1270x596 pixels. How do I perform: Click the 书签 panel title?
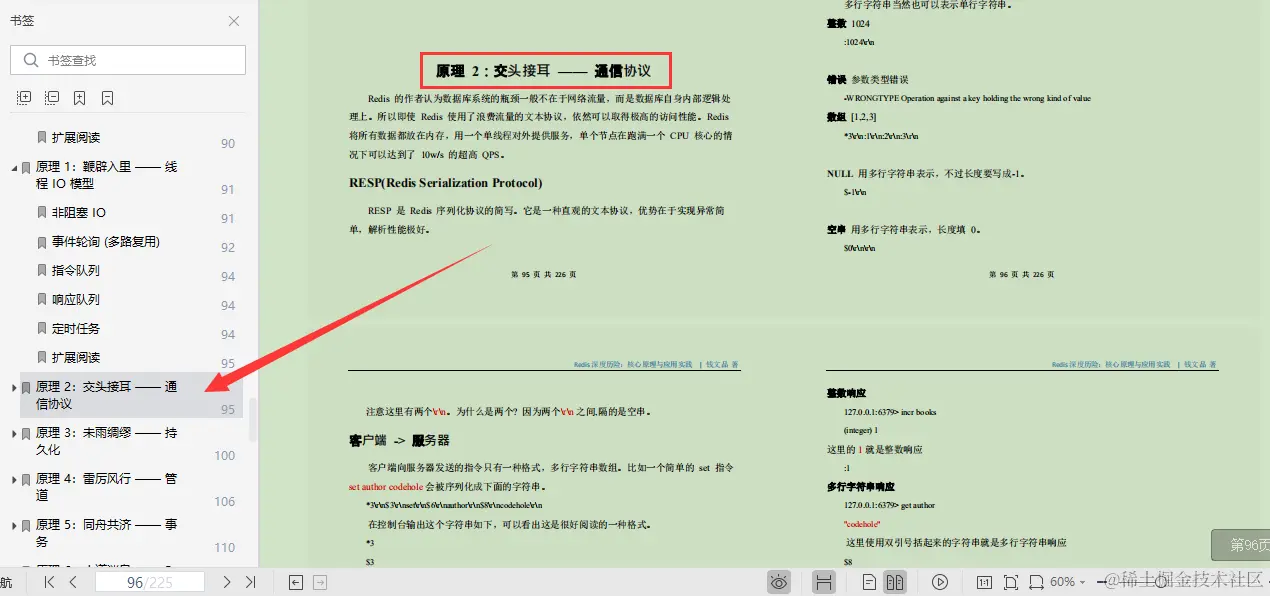point(22,20)
